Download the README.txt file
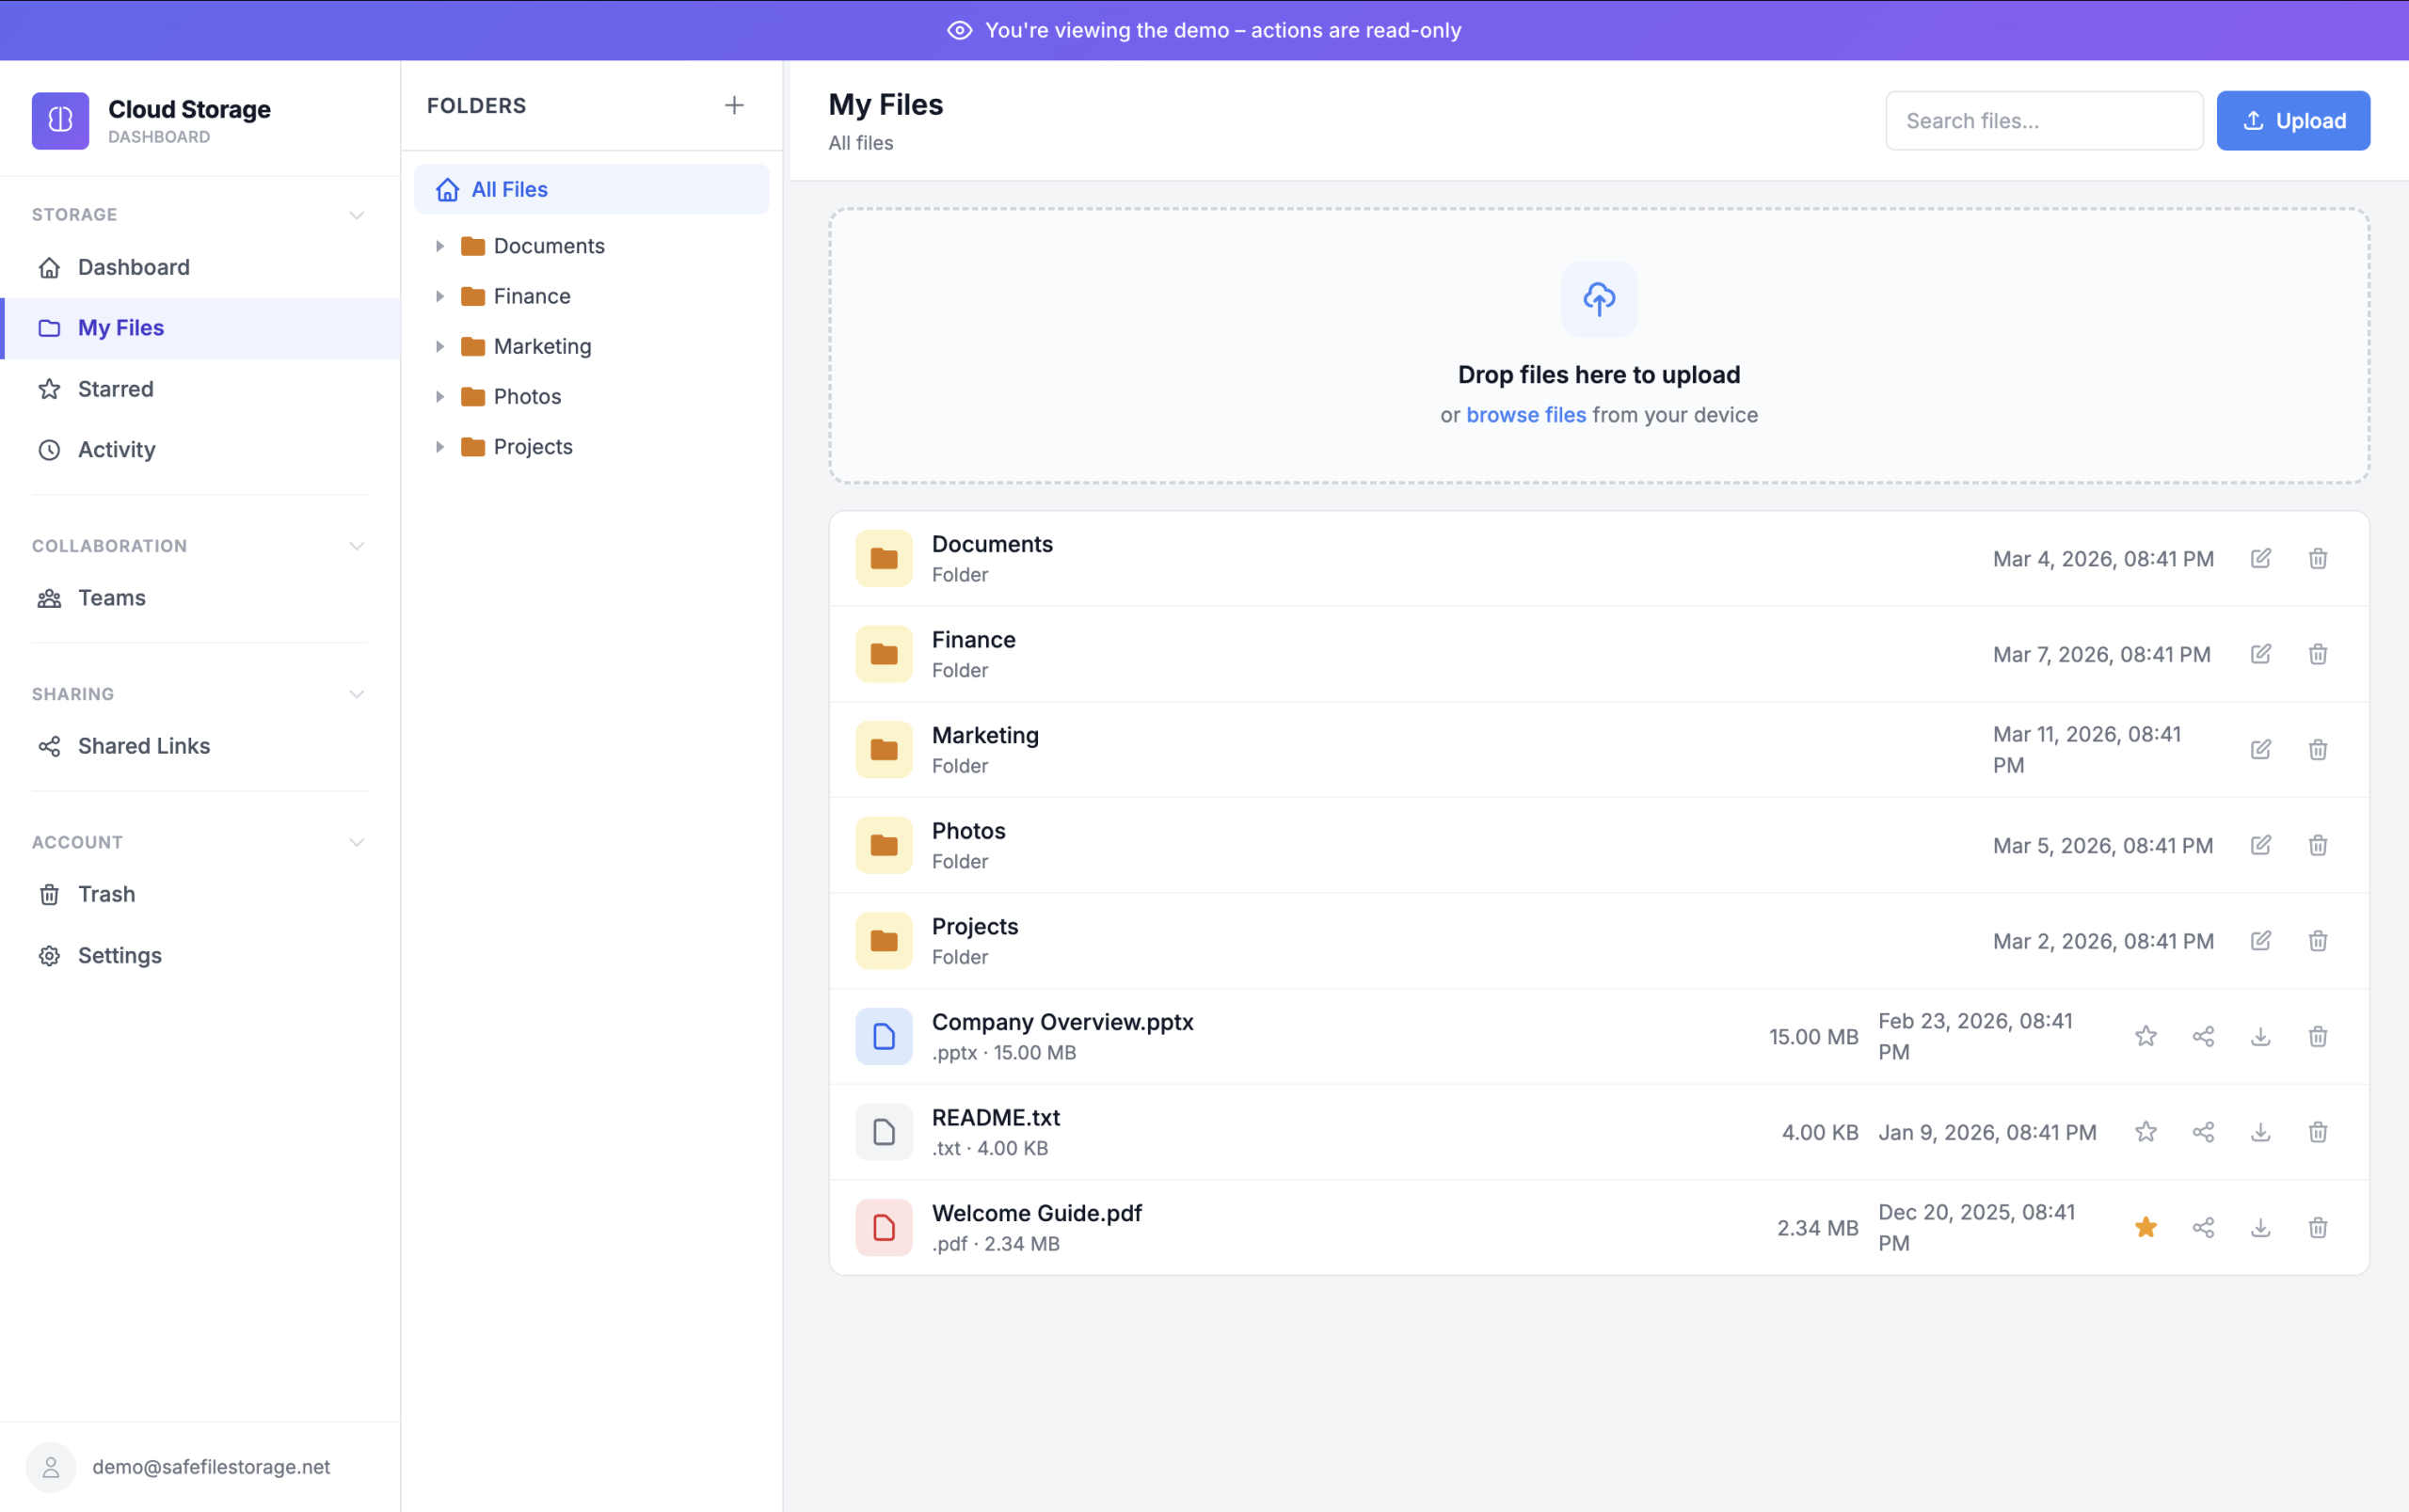Screen dimensions: 2409x1512 [x=2260, y=1132]
